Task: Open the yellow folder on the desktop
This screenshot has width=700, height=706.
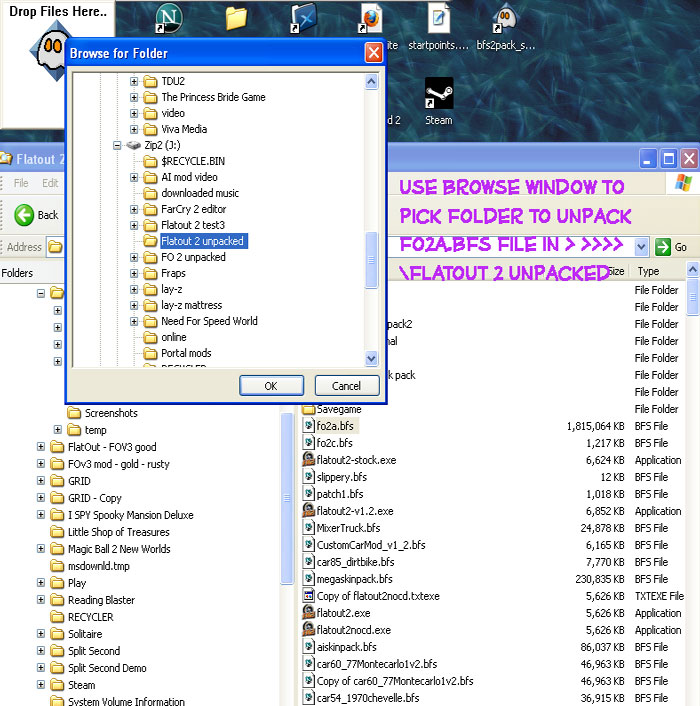Action: click(236, 18)
